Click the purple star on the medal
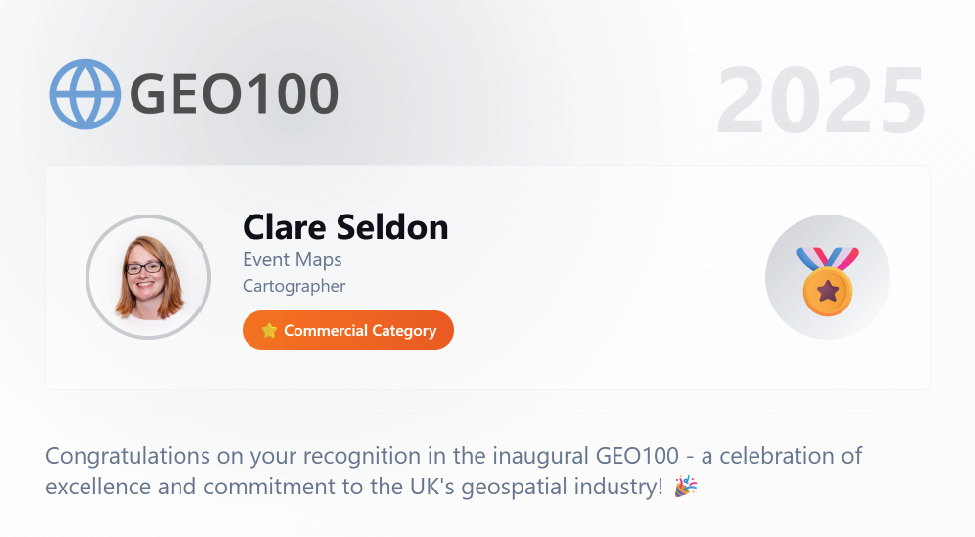Screen dimensions: 975x537 coord(827,291)
